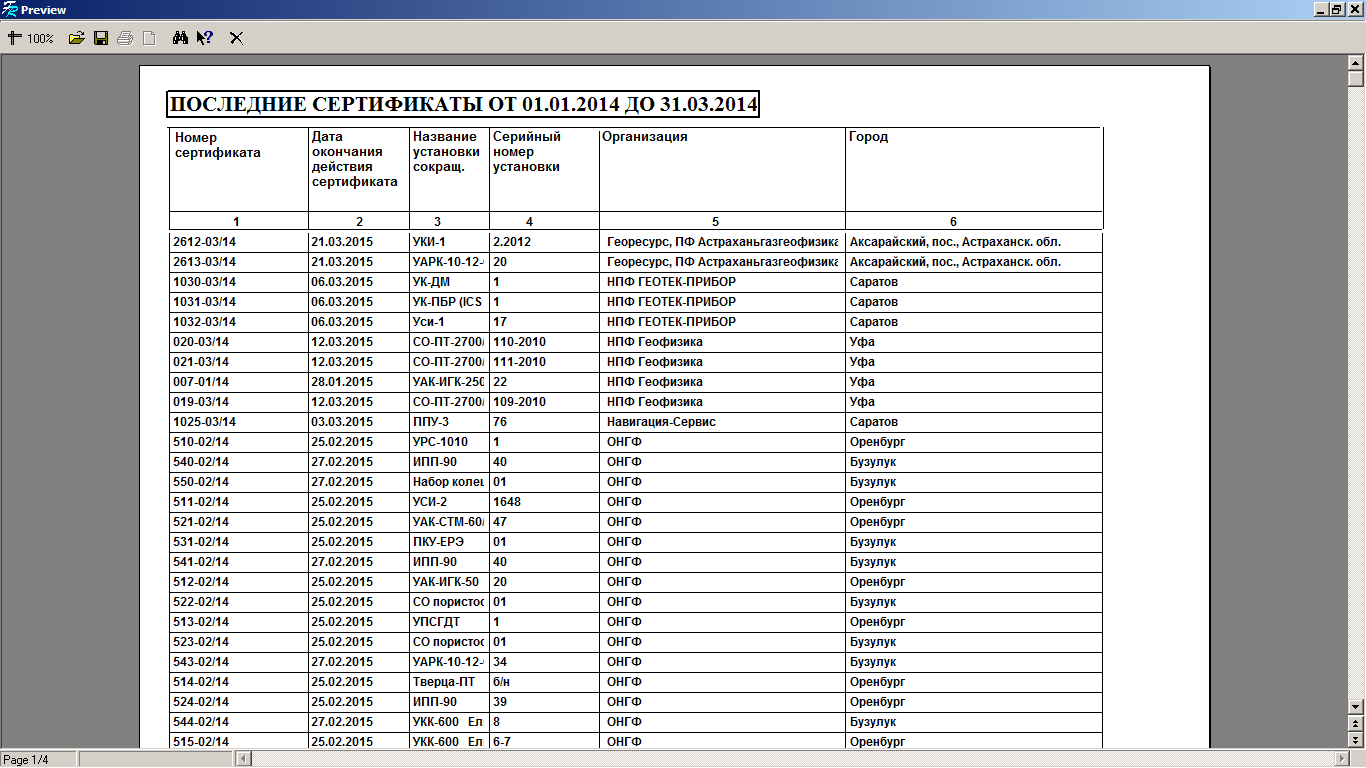The width and height of the screenshot is (1366, 768).
Task: Select certificate number 1032-03/14
Action: 204,322
